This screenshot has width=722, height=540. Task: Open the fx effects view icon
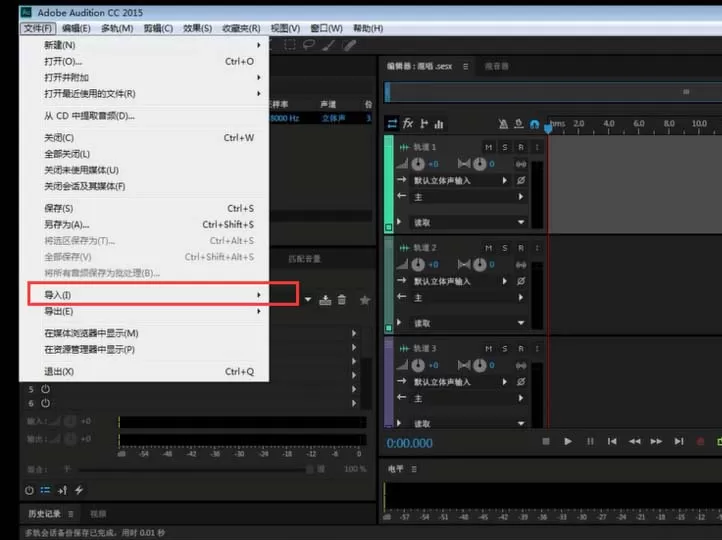[x=408, y=123]
